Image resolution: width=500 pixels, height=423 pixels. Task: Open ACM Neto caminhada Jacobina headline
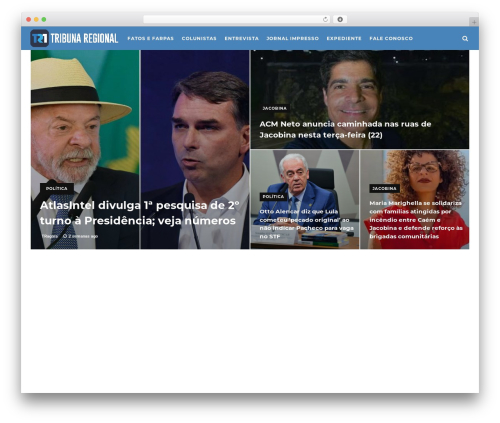point(345,129)
